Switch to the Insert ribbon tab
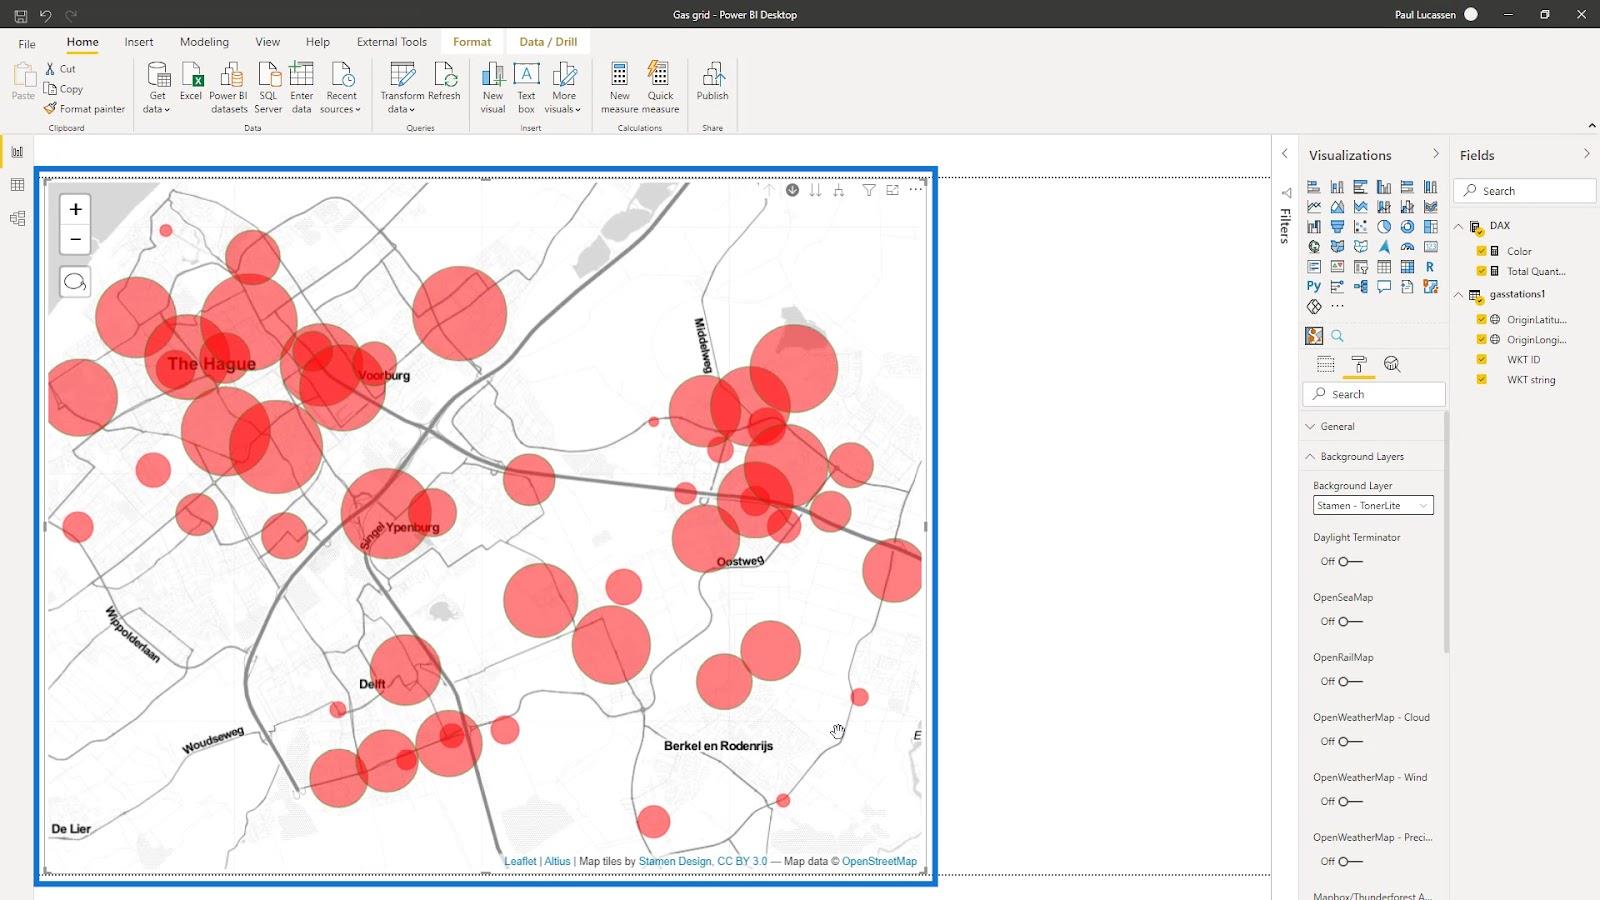Screen dimensions: 1600x900 coord(139,42)
